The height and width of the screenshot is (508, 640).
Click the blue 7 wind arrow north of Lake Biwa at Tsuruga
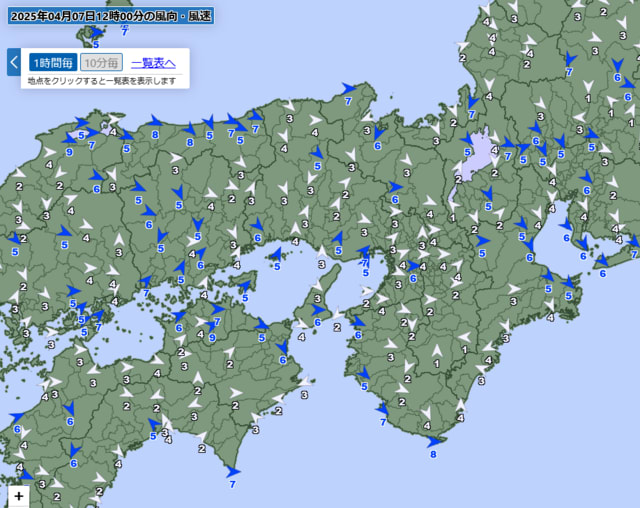point(473,101)
